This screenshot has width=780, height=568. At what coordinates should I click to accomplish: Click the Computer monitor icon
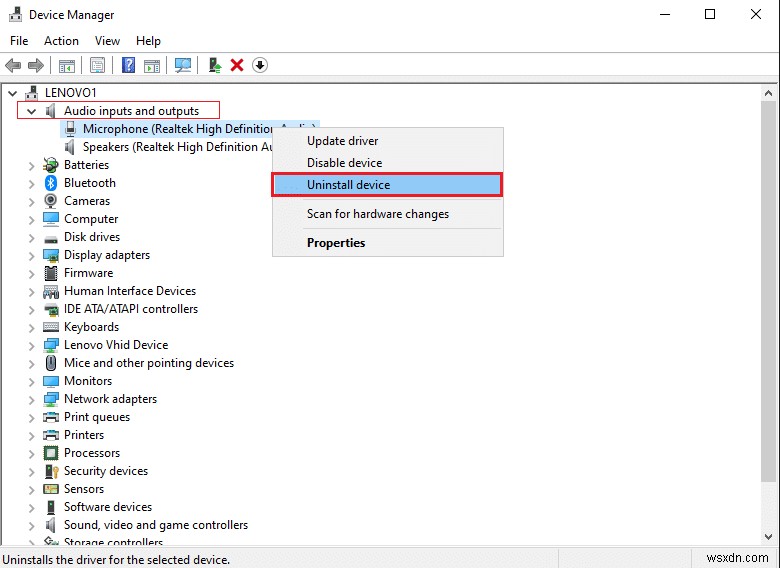pos(51,219)
